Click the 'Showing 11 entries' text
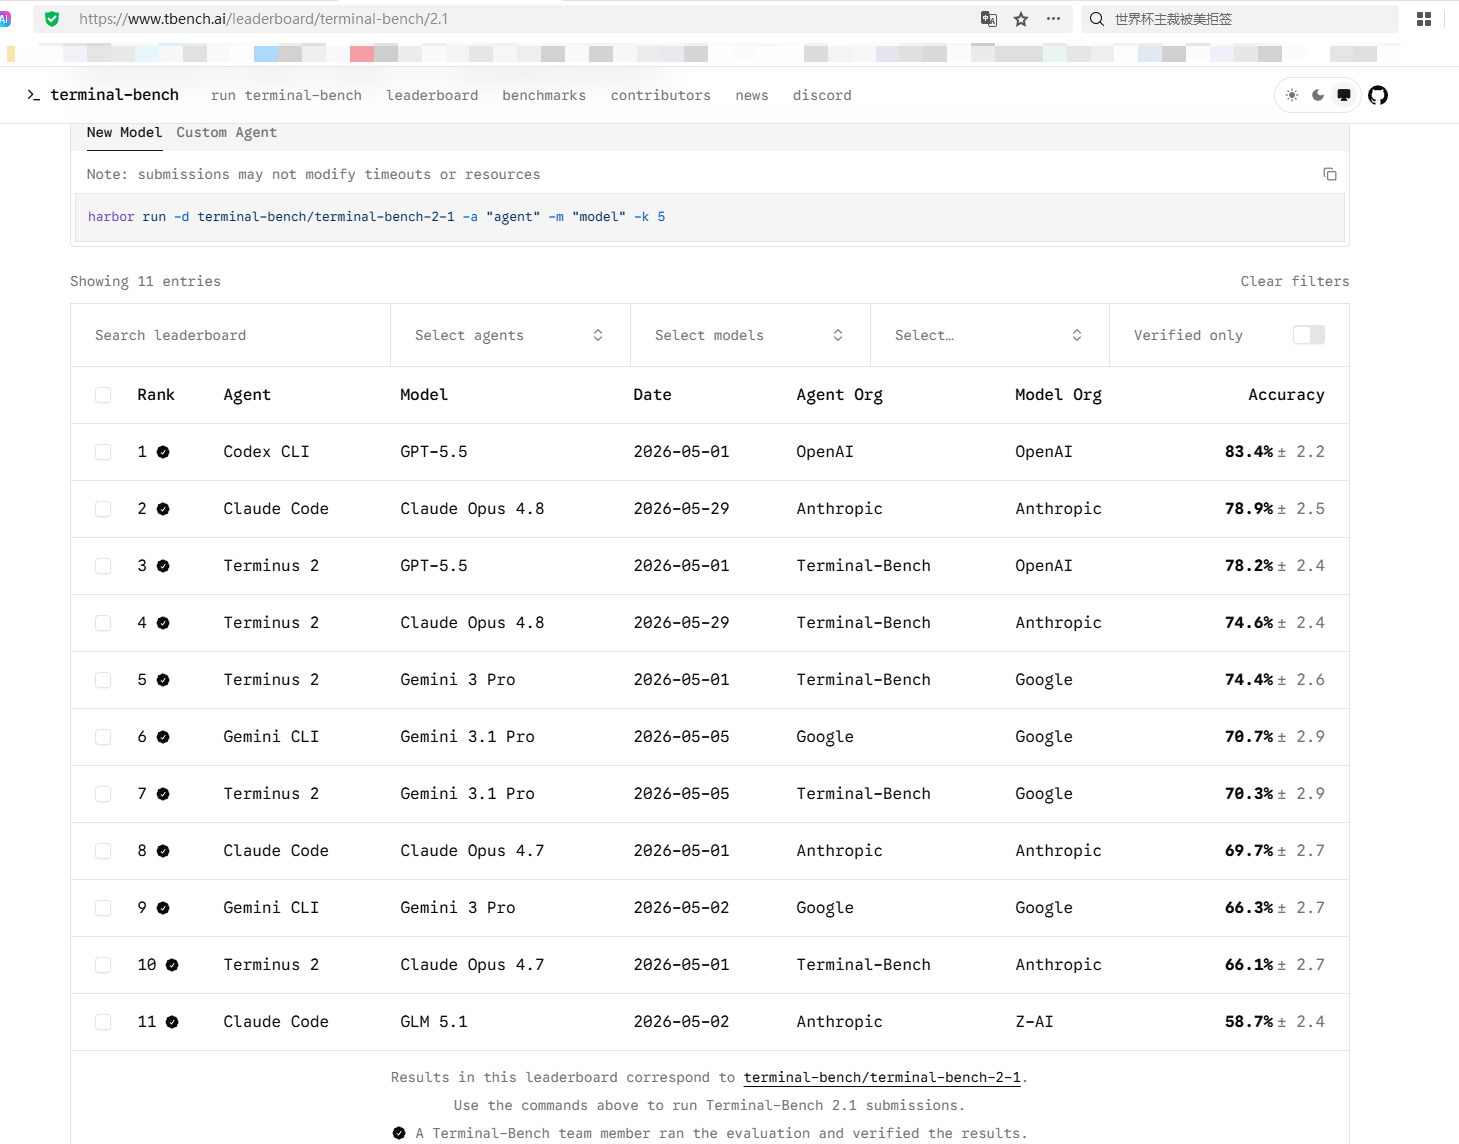This screenshot has width=1459, height=1144. coord(145,282)
